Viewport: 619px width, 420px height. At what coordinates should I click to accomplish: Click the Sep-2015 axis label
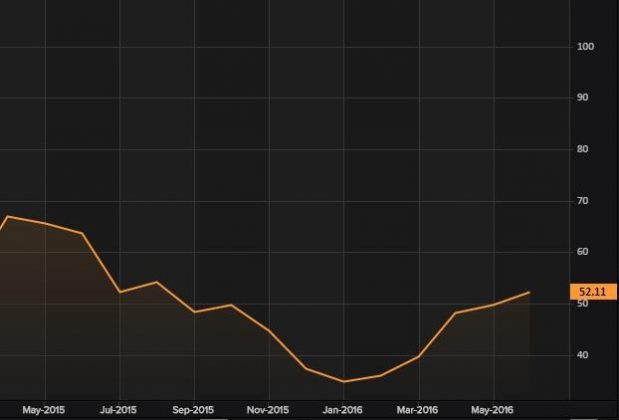click(193, 409)
